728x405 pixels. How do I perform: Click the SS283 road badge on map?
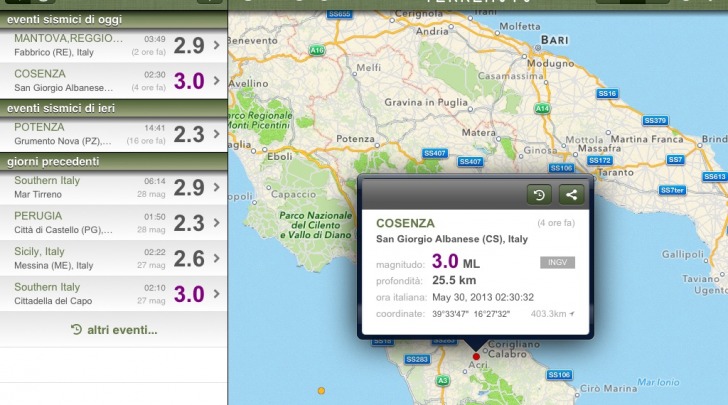pyautogui.click(x=416, y=359)
